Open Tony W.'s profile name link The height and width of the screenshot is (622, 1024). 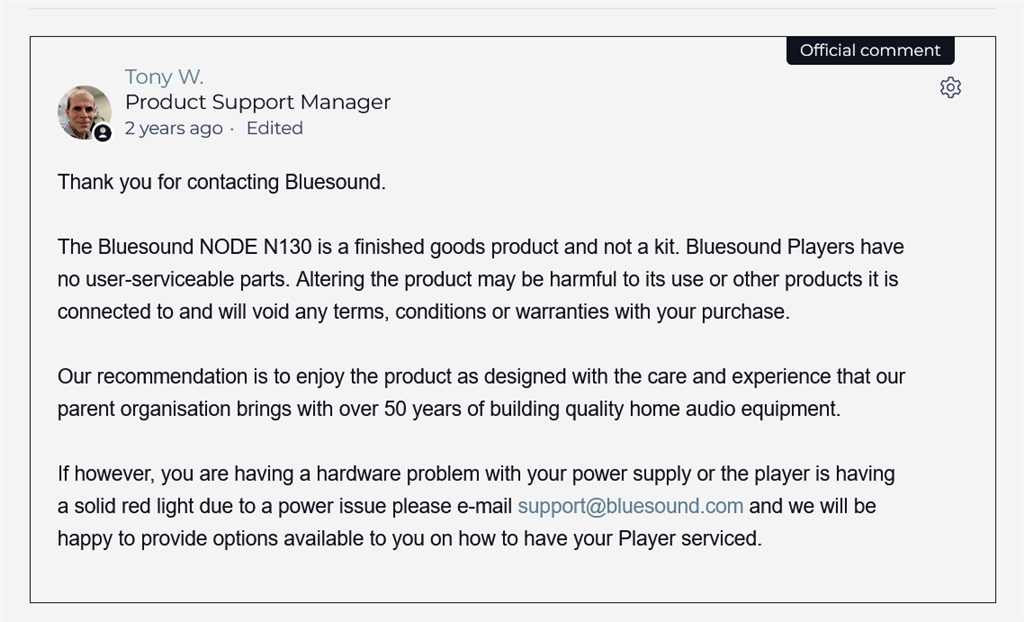click(x=164, y=77)
